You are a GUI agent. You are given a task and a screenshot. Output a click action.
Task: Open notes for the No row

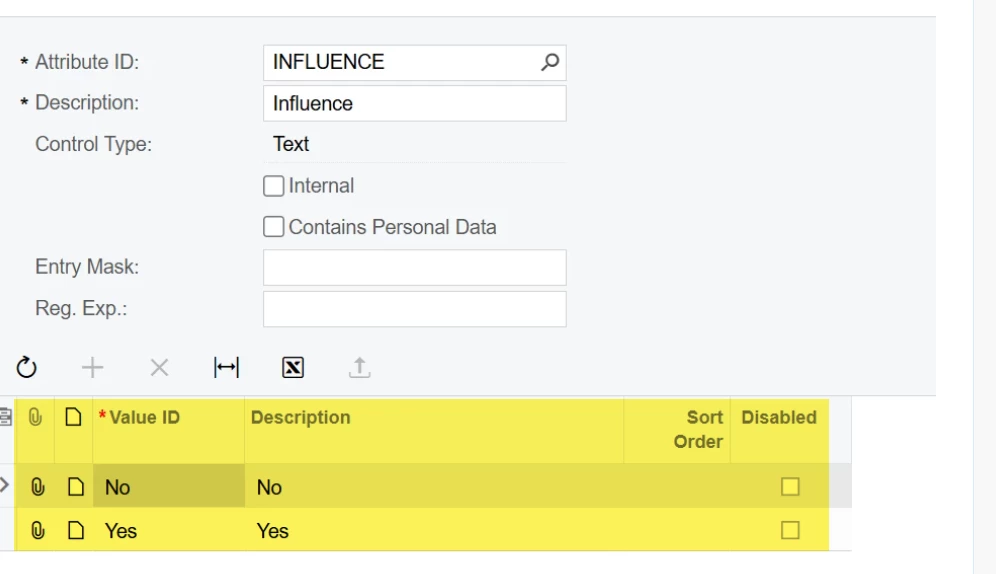point(75,487)
